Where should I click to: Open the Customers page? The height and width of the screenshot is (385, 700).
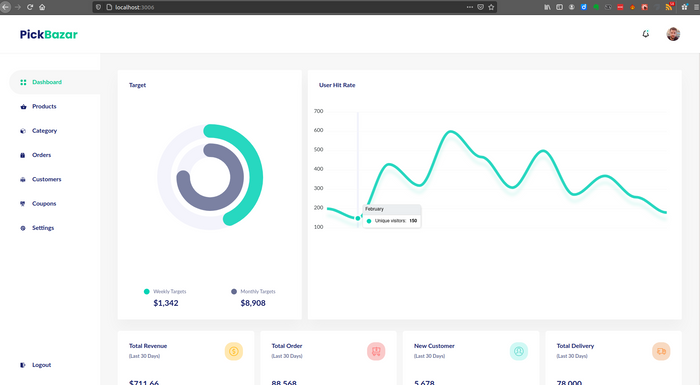click(47, 179)
